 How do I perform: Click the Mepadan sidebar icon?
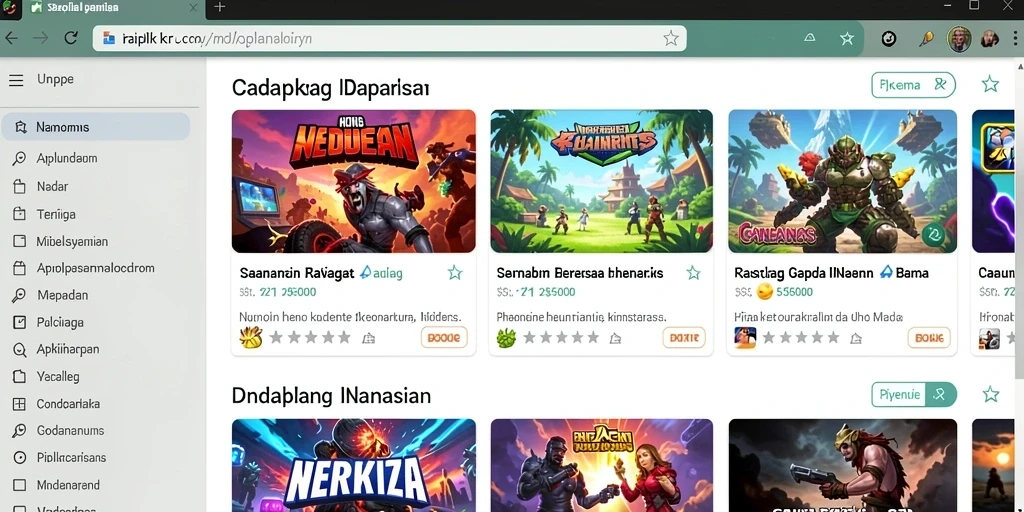(19, 295)
